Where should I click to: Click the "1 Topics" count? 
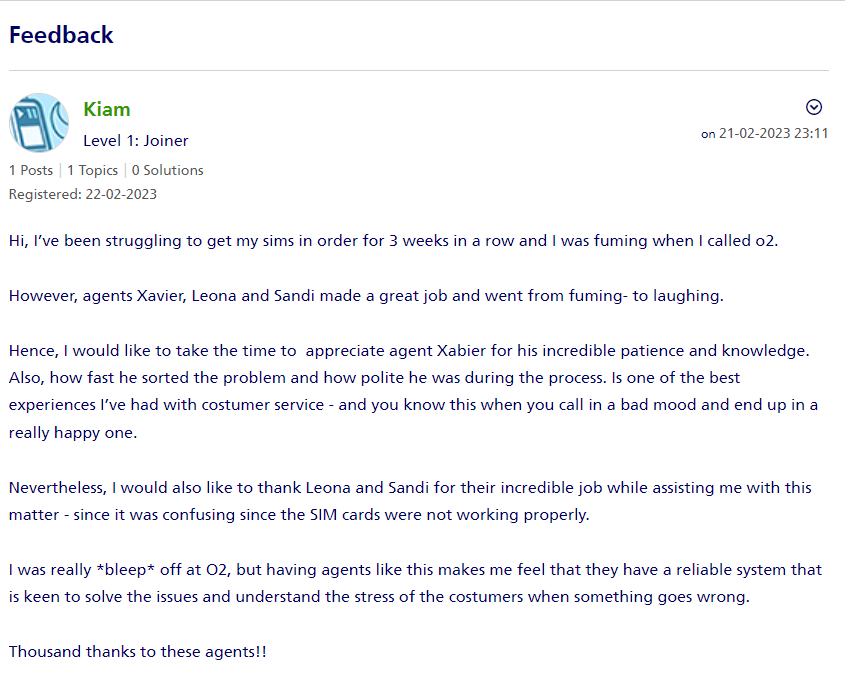(x=92, y=170)
